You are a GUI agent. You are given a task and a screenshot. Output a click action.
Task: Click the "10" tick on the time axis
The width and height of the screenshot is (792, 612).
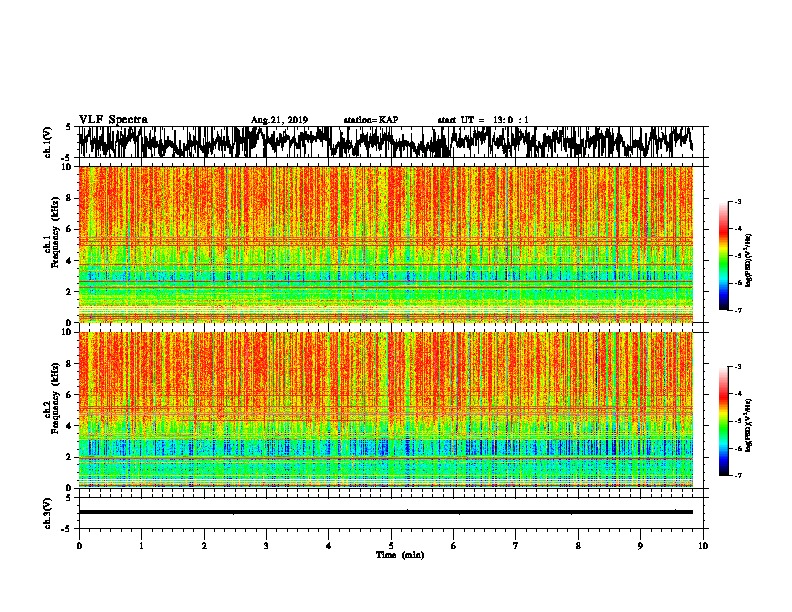[703, 546]
